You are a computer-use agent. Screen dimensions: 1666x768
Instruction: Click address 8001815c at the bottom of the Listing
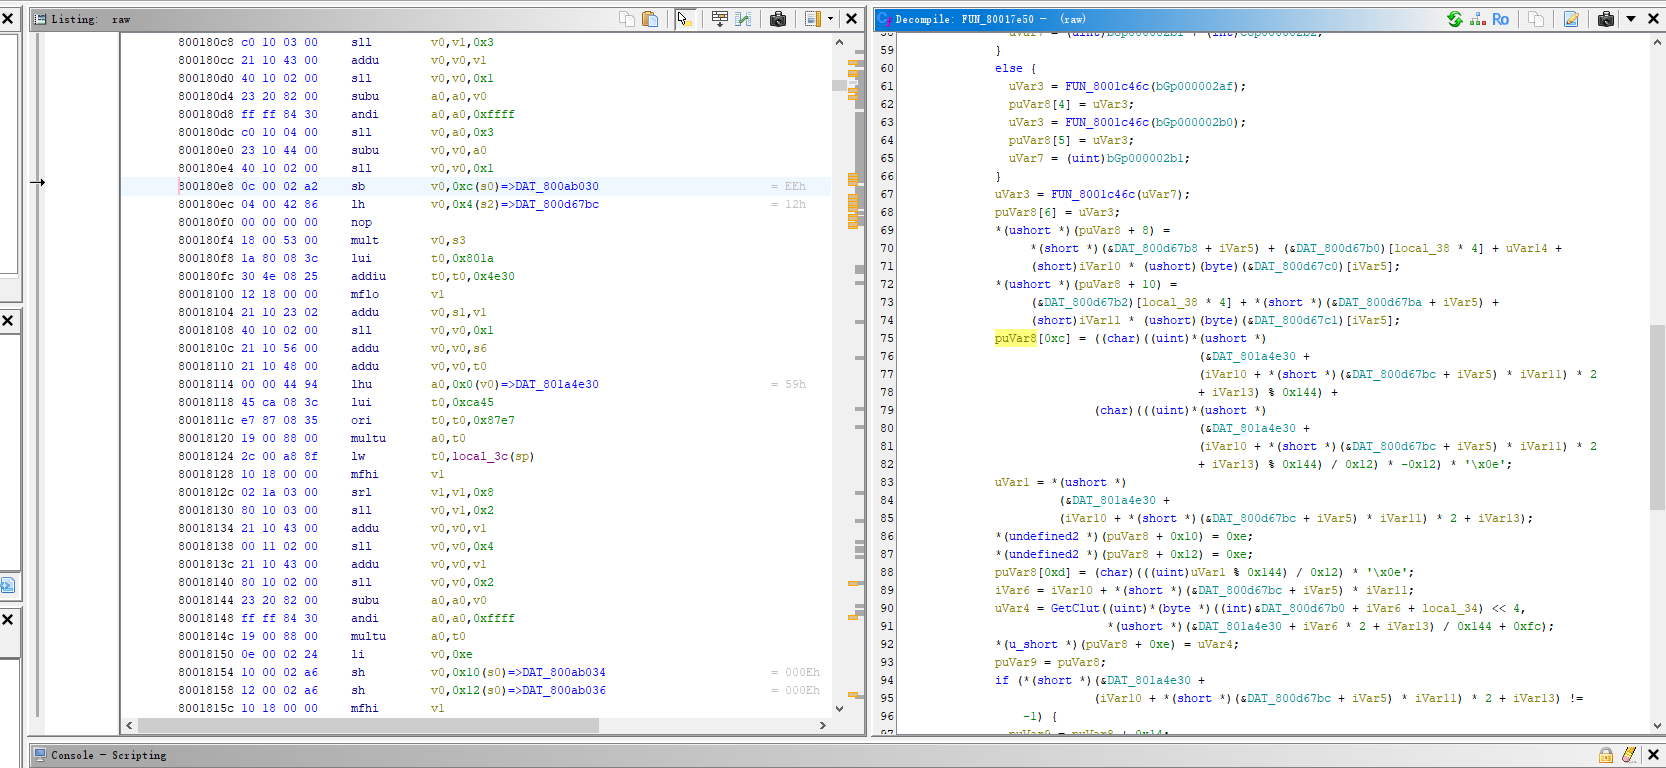pos(206,708)
